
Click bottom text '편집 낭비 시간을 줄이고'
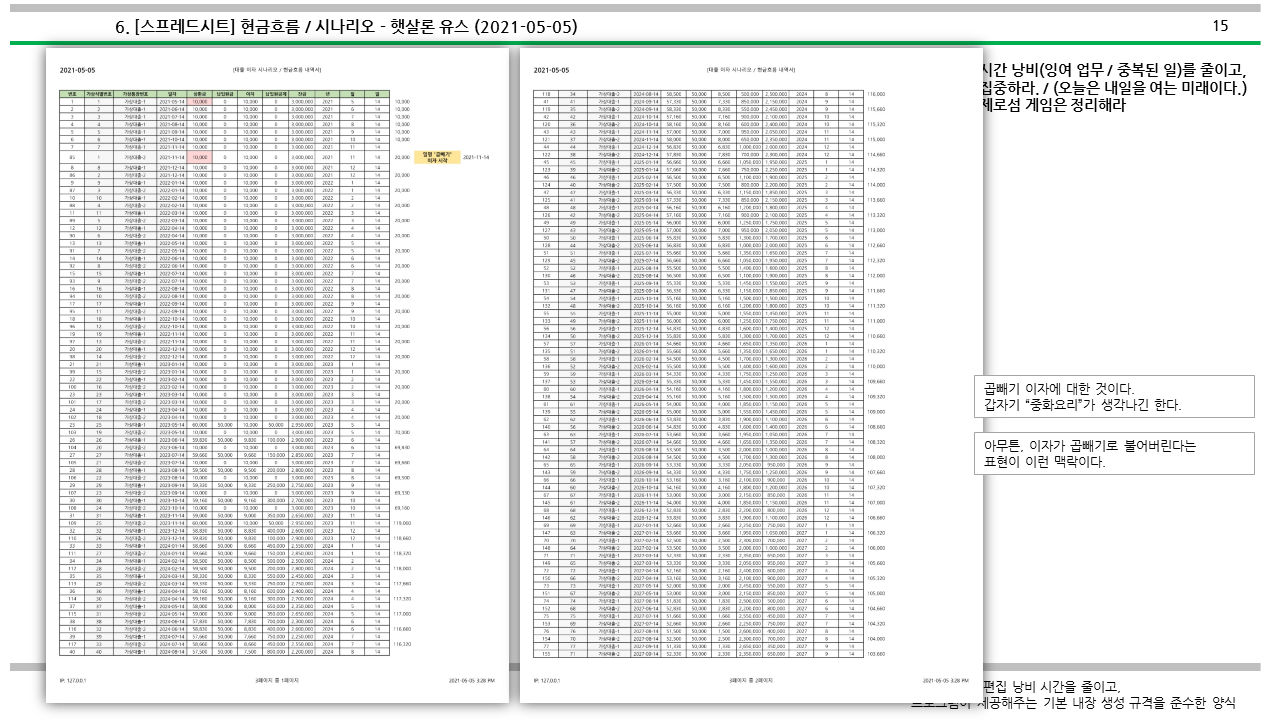pyautogui.click(x=1052, y=685)
